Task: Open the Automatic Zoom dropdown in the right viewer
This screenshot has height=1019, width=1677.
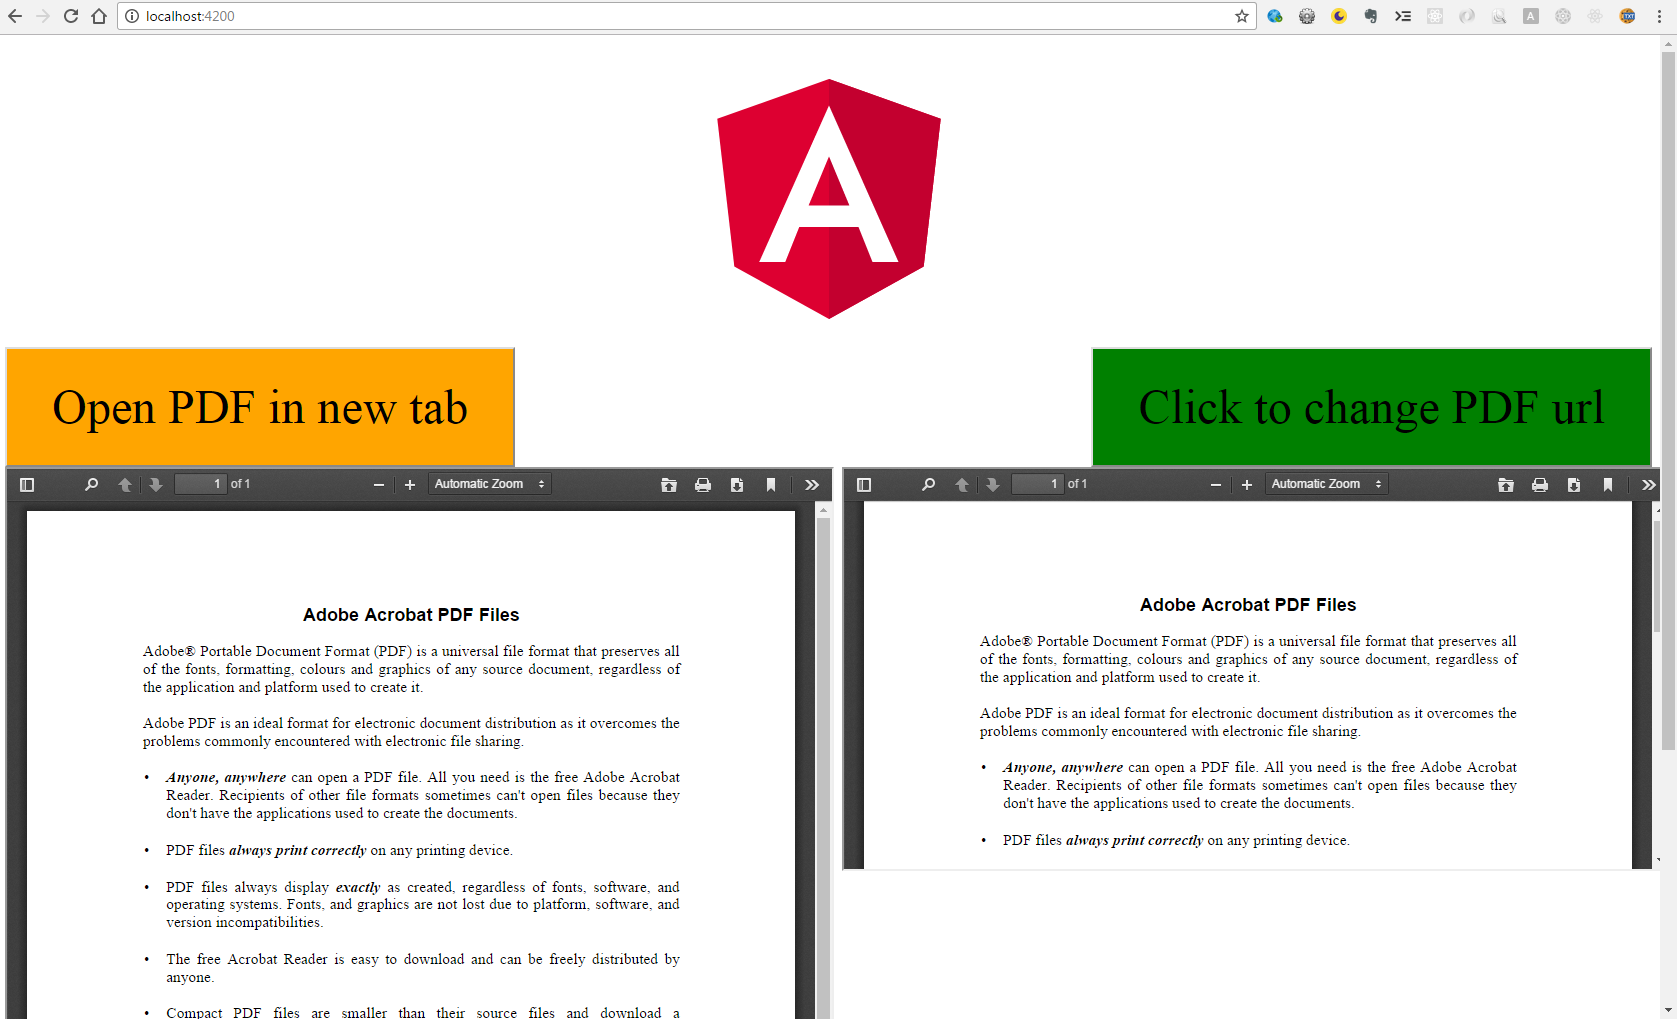Action: tap(1326, 483)
